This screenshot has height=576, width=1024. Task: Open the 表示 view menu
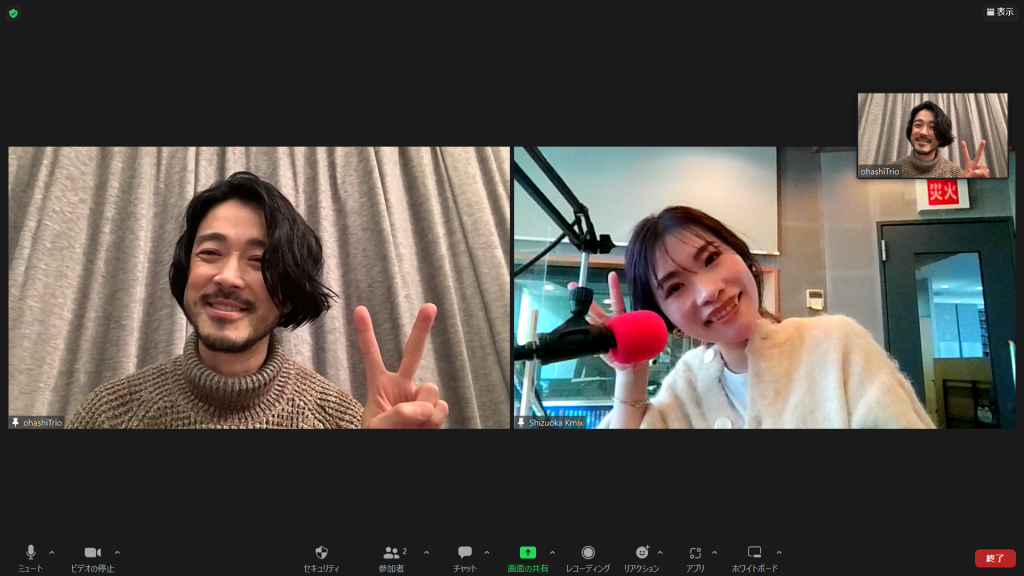(x=999, y=12)
